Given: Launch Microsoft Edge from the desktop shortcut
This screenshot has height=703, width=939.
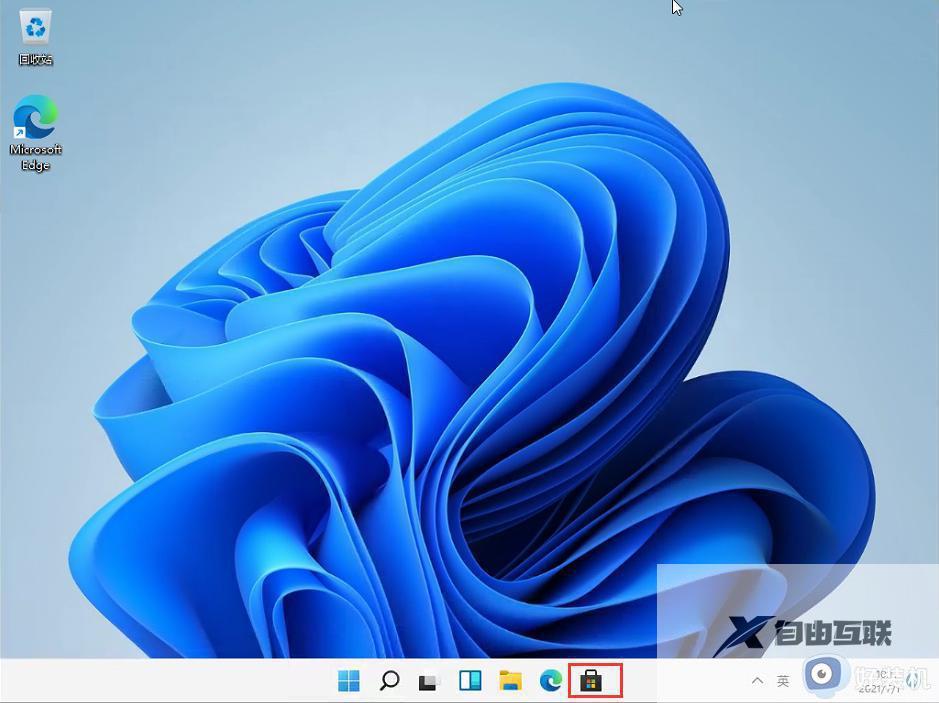Looking at the screenshot, I should [35, 115].
